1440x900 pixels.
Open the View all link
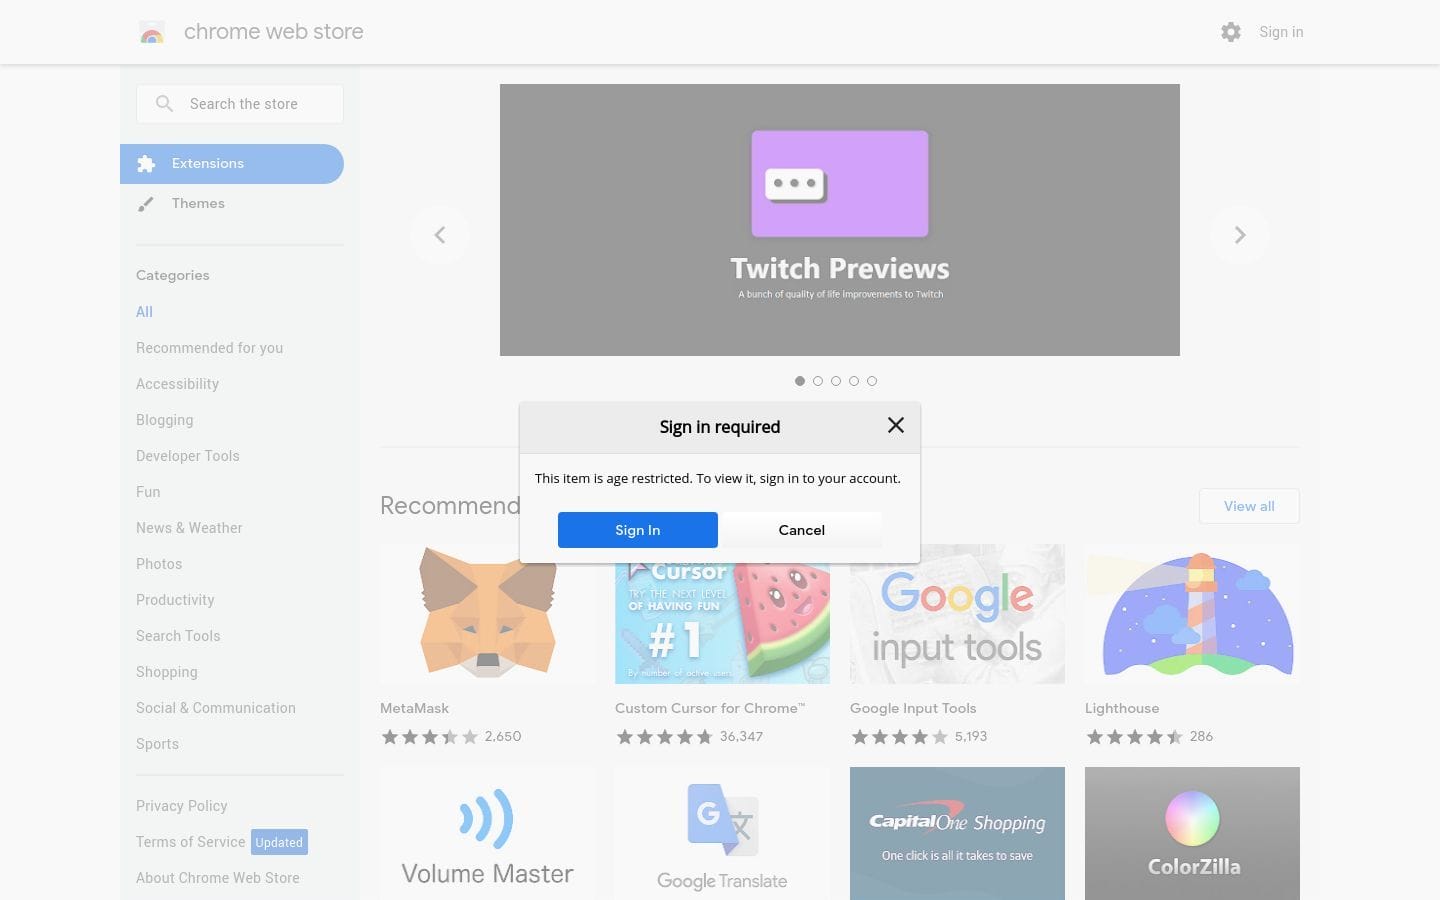click(1249, 506)
